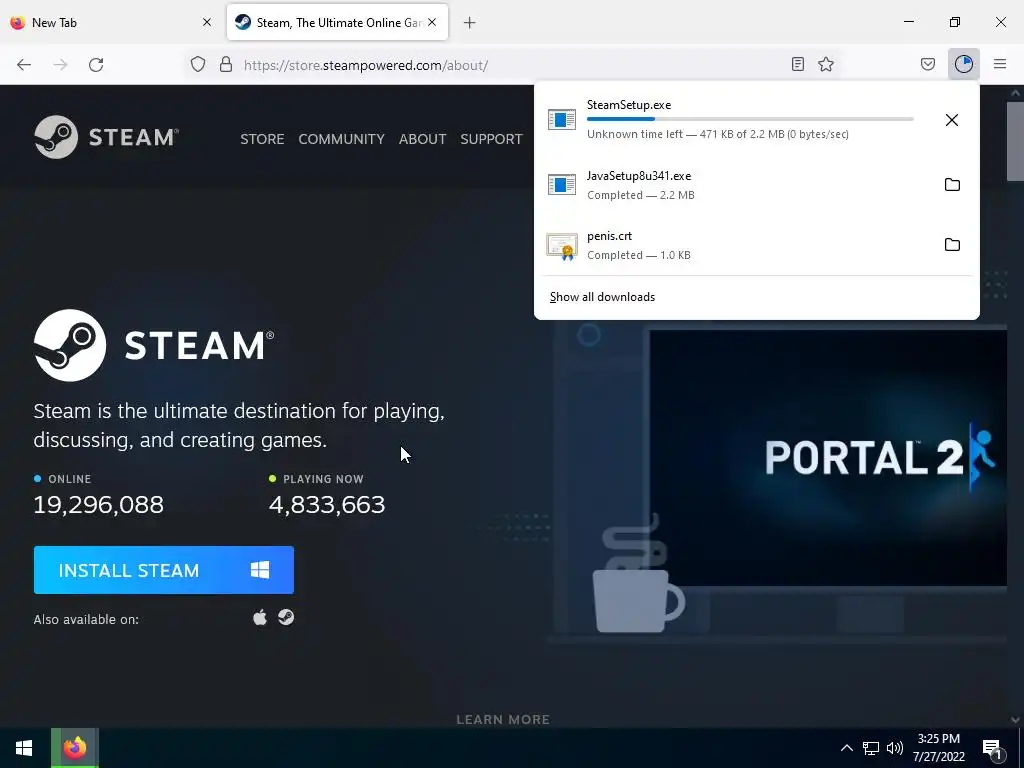Bookmark this page with the star icon
The image size is (1024, 768).
pos(826,64)
